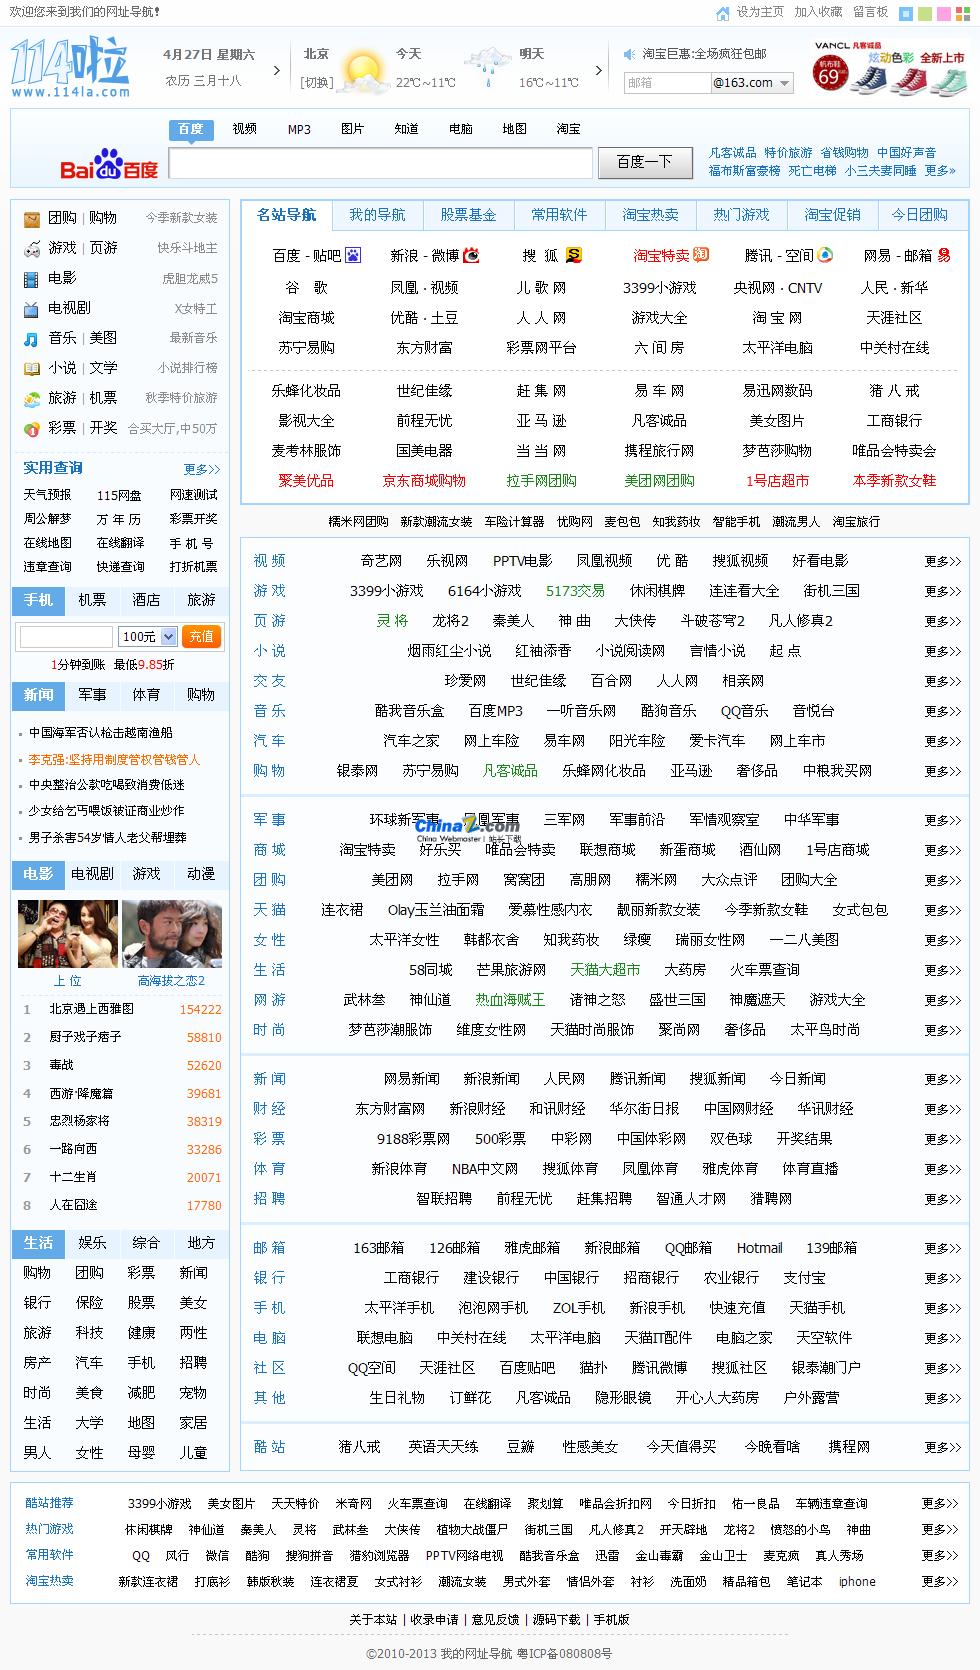Click the phone number recharge input field
Screen dimensions: 980x1670
coord(66,637)
